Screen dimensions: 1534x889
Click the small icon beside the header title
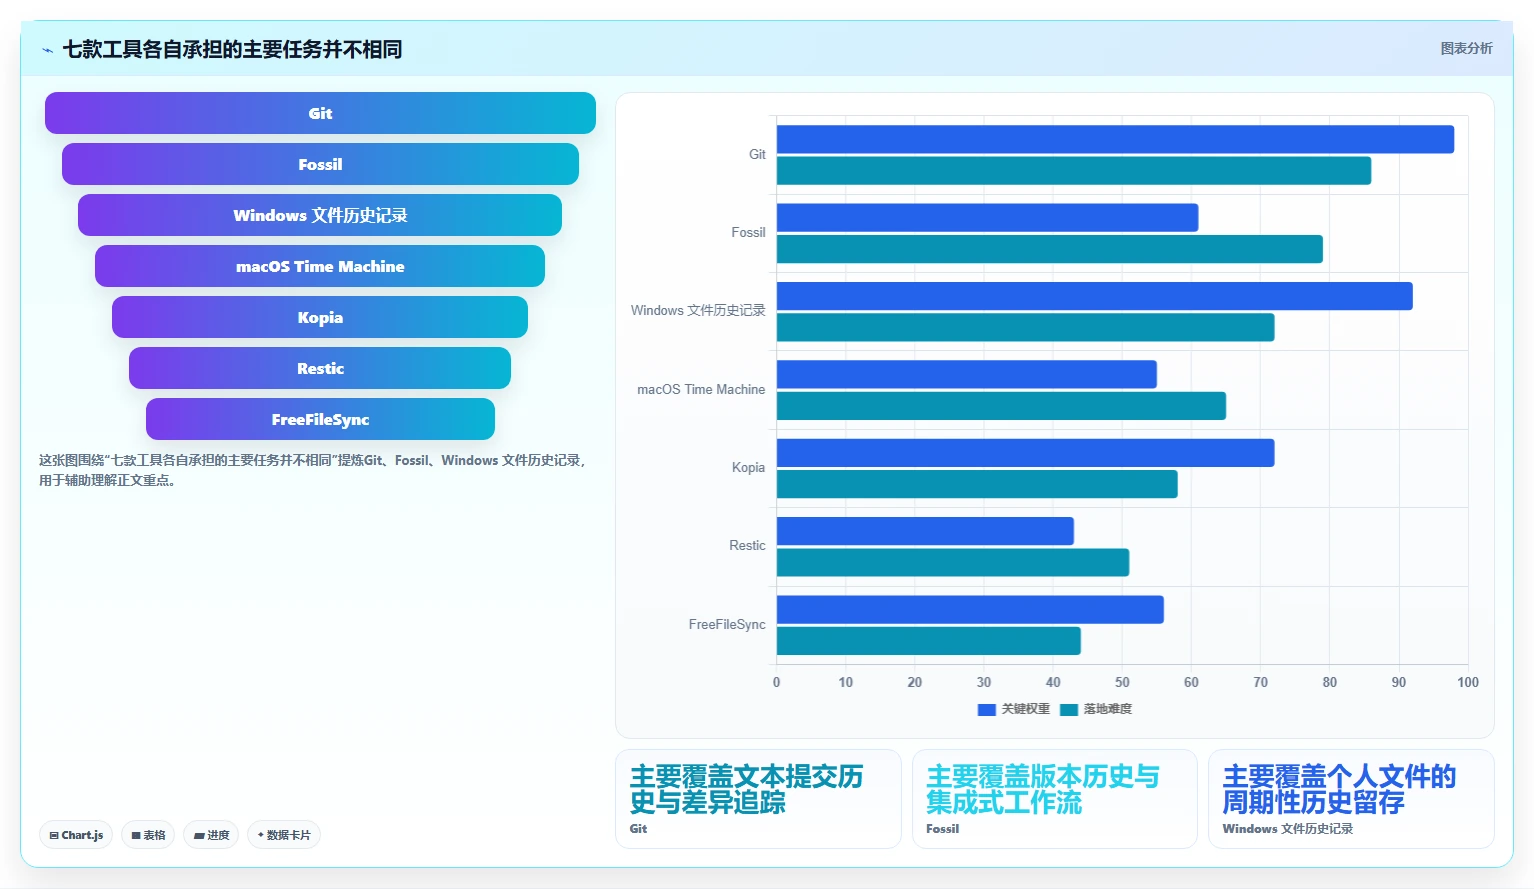coord(47,50)
